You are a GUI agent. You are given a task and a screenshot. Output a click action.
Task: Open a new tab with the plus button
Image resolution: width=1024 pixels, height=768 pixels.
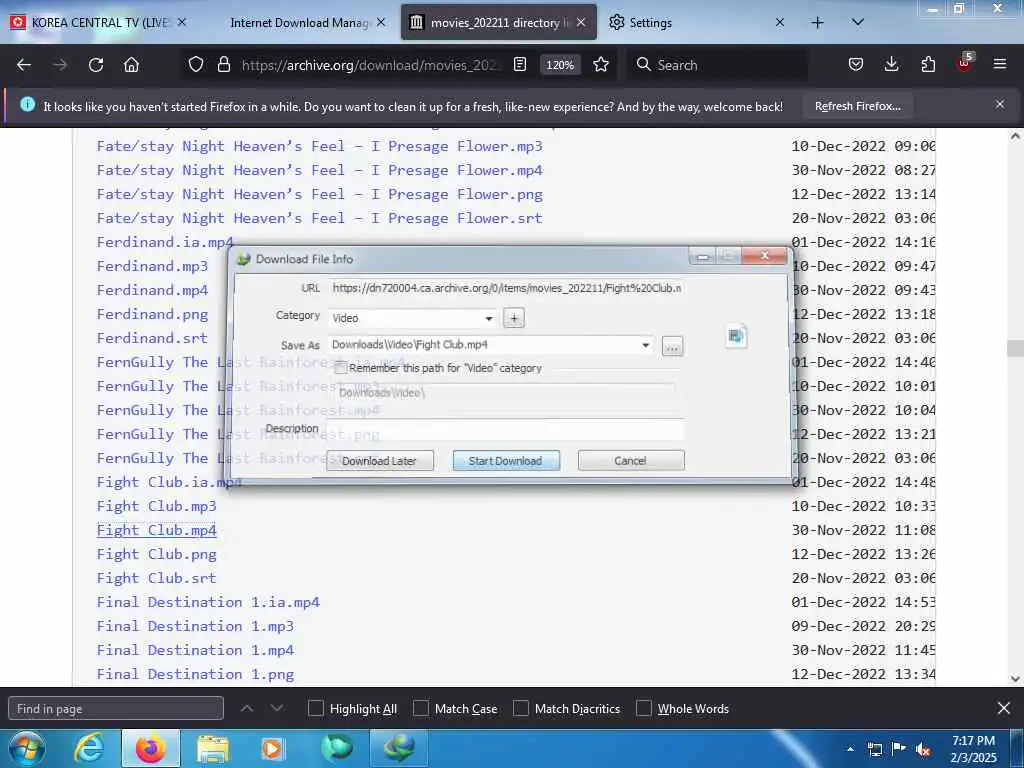(817, 23)
